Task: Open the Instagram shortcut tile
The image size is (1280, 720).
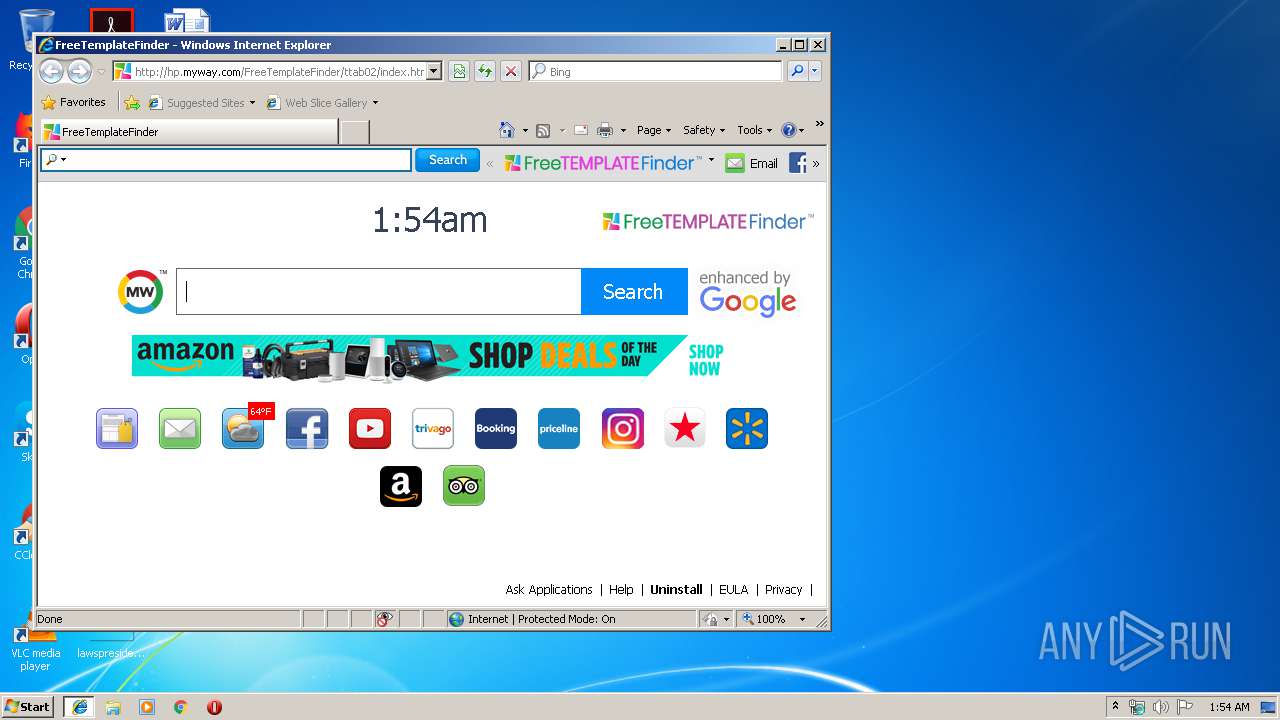Action: [622, 429]
